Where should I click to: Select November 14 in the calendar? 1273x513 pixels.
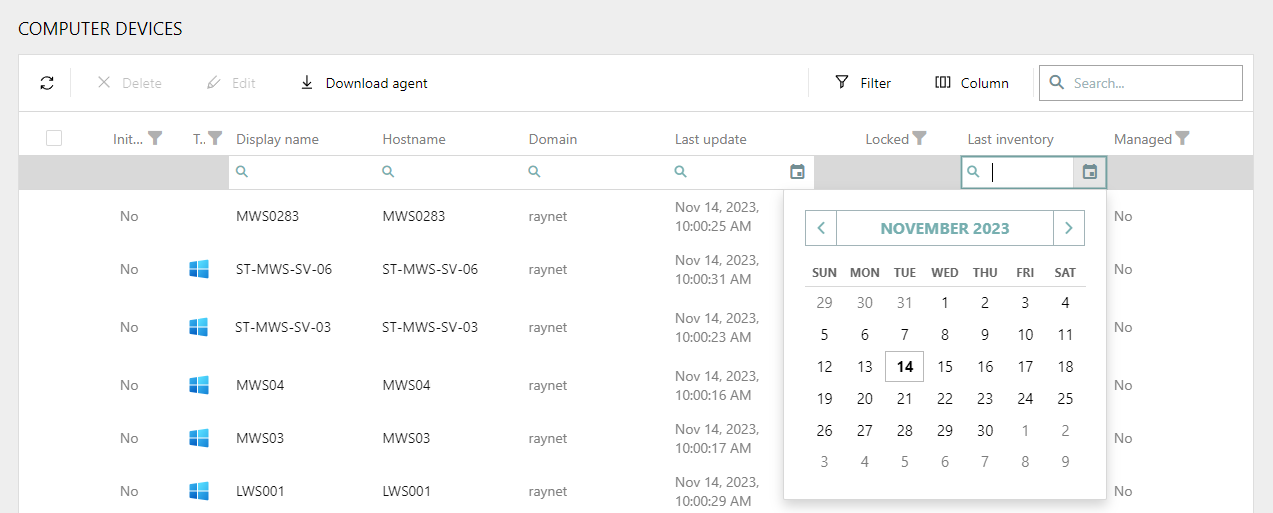click(904, 367)
